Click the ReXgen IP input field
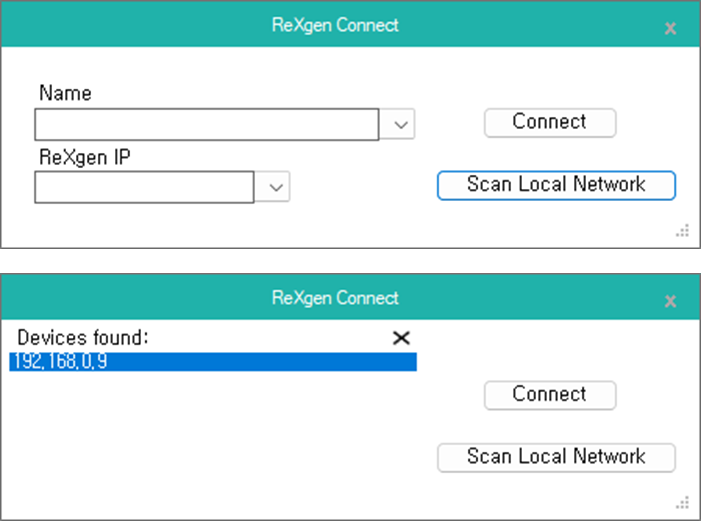The image size is (701, 521). coord(144,187)
